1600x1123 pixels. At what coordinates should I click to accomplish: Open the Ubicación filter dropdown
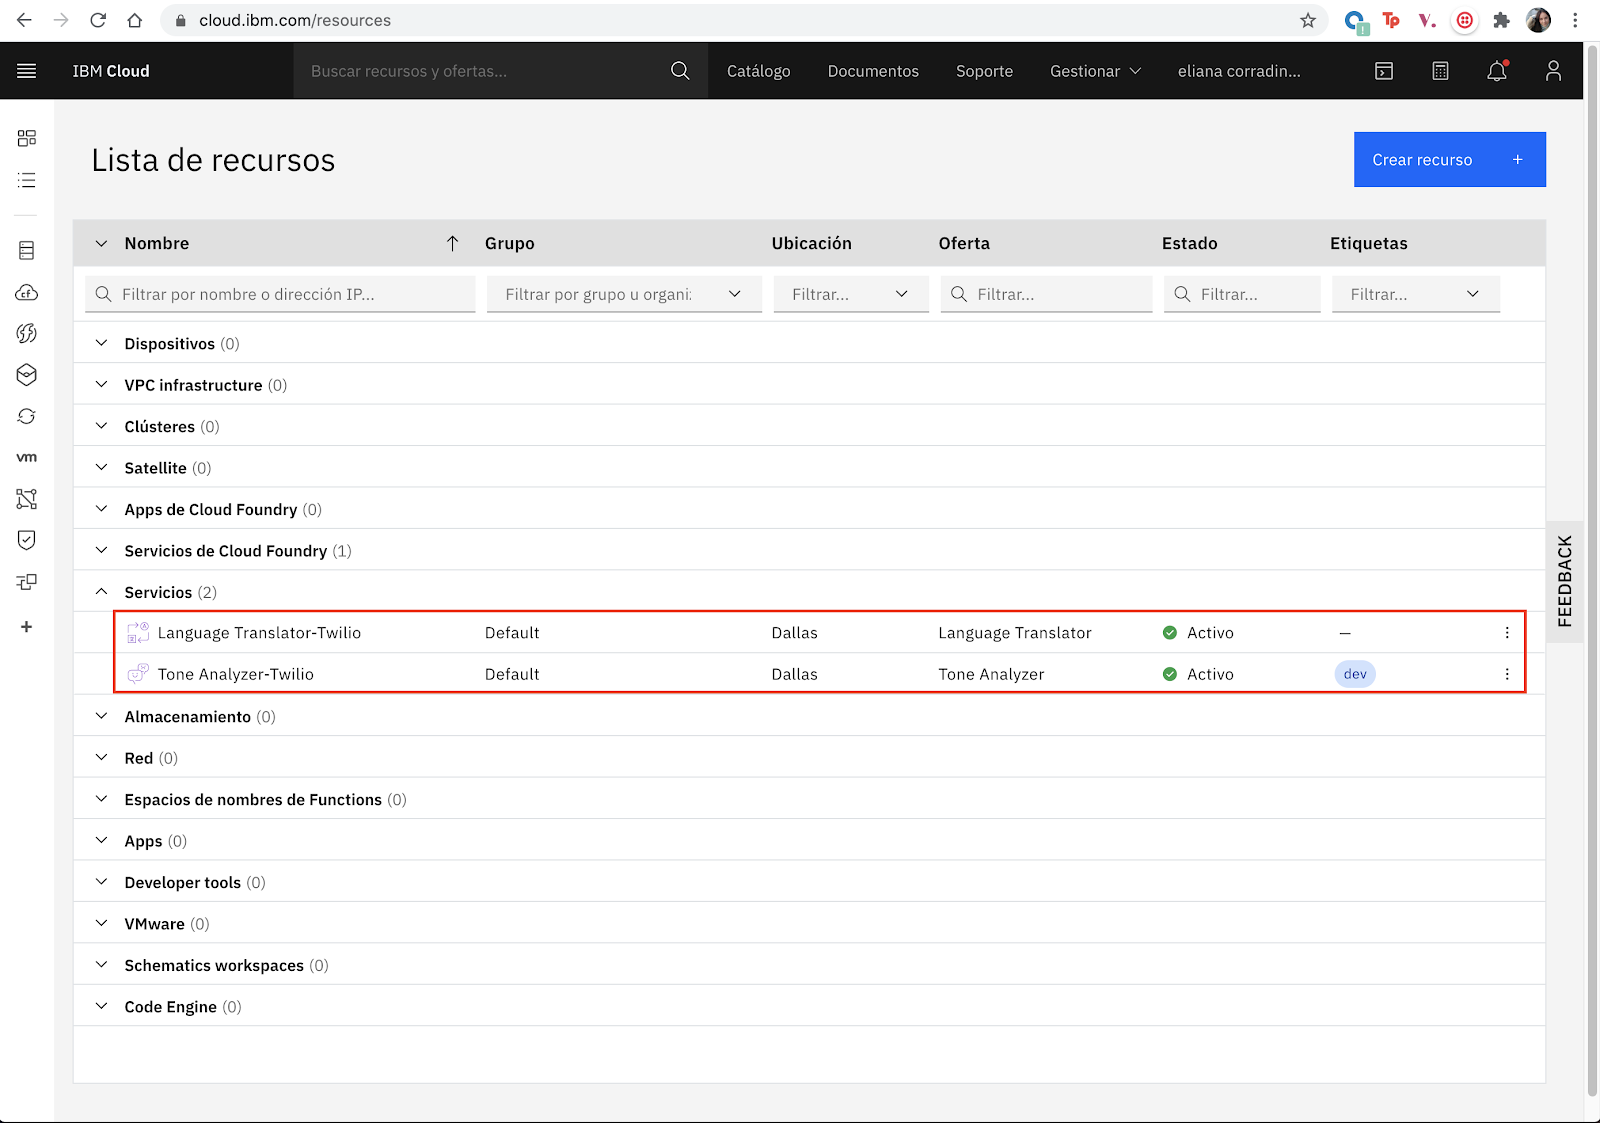(851, 294)
